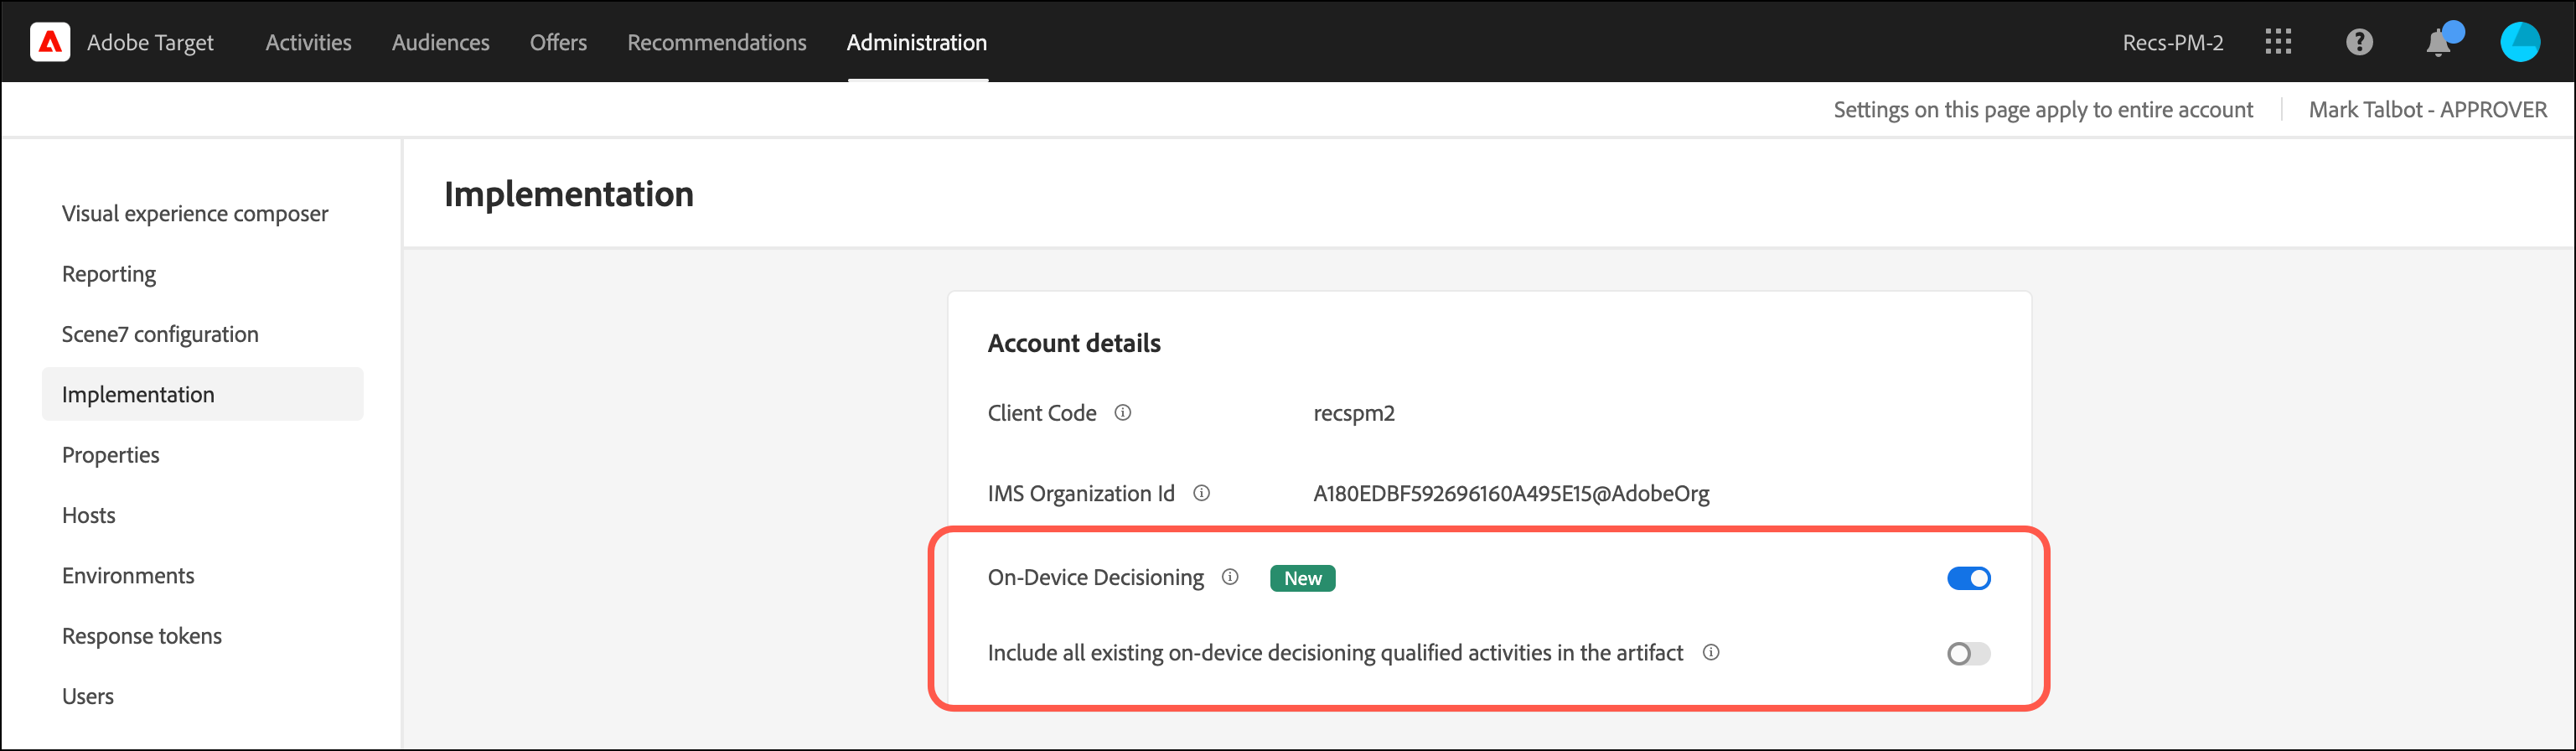2576x751 pixels.
Task: Open the Environments settings page
Action: click(128, 576)
